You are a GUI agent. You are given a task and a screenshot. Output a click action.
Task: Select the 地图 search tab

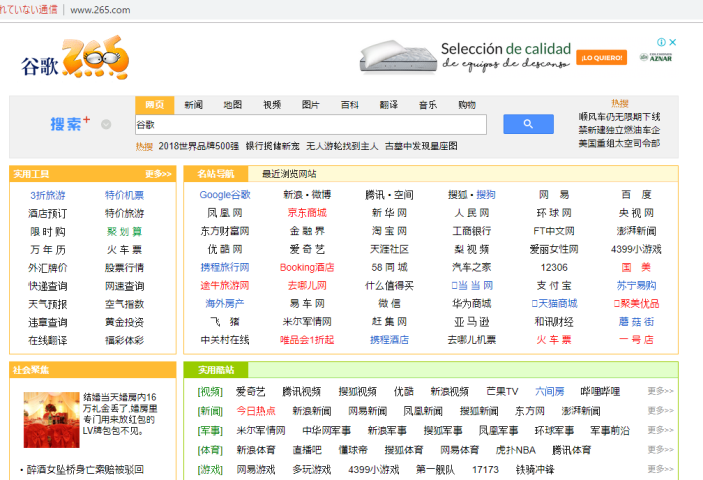click(233, 105)
